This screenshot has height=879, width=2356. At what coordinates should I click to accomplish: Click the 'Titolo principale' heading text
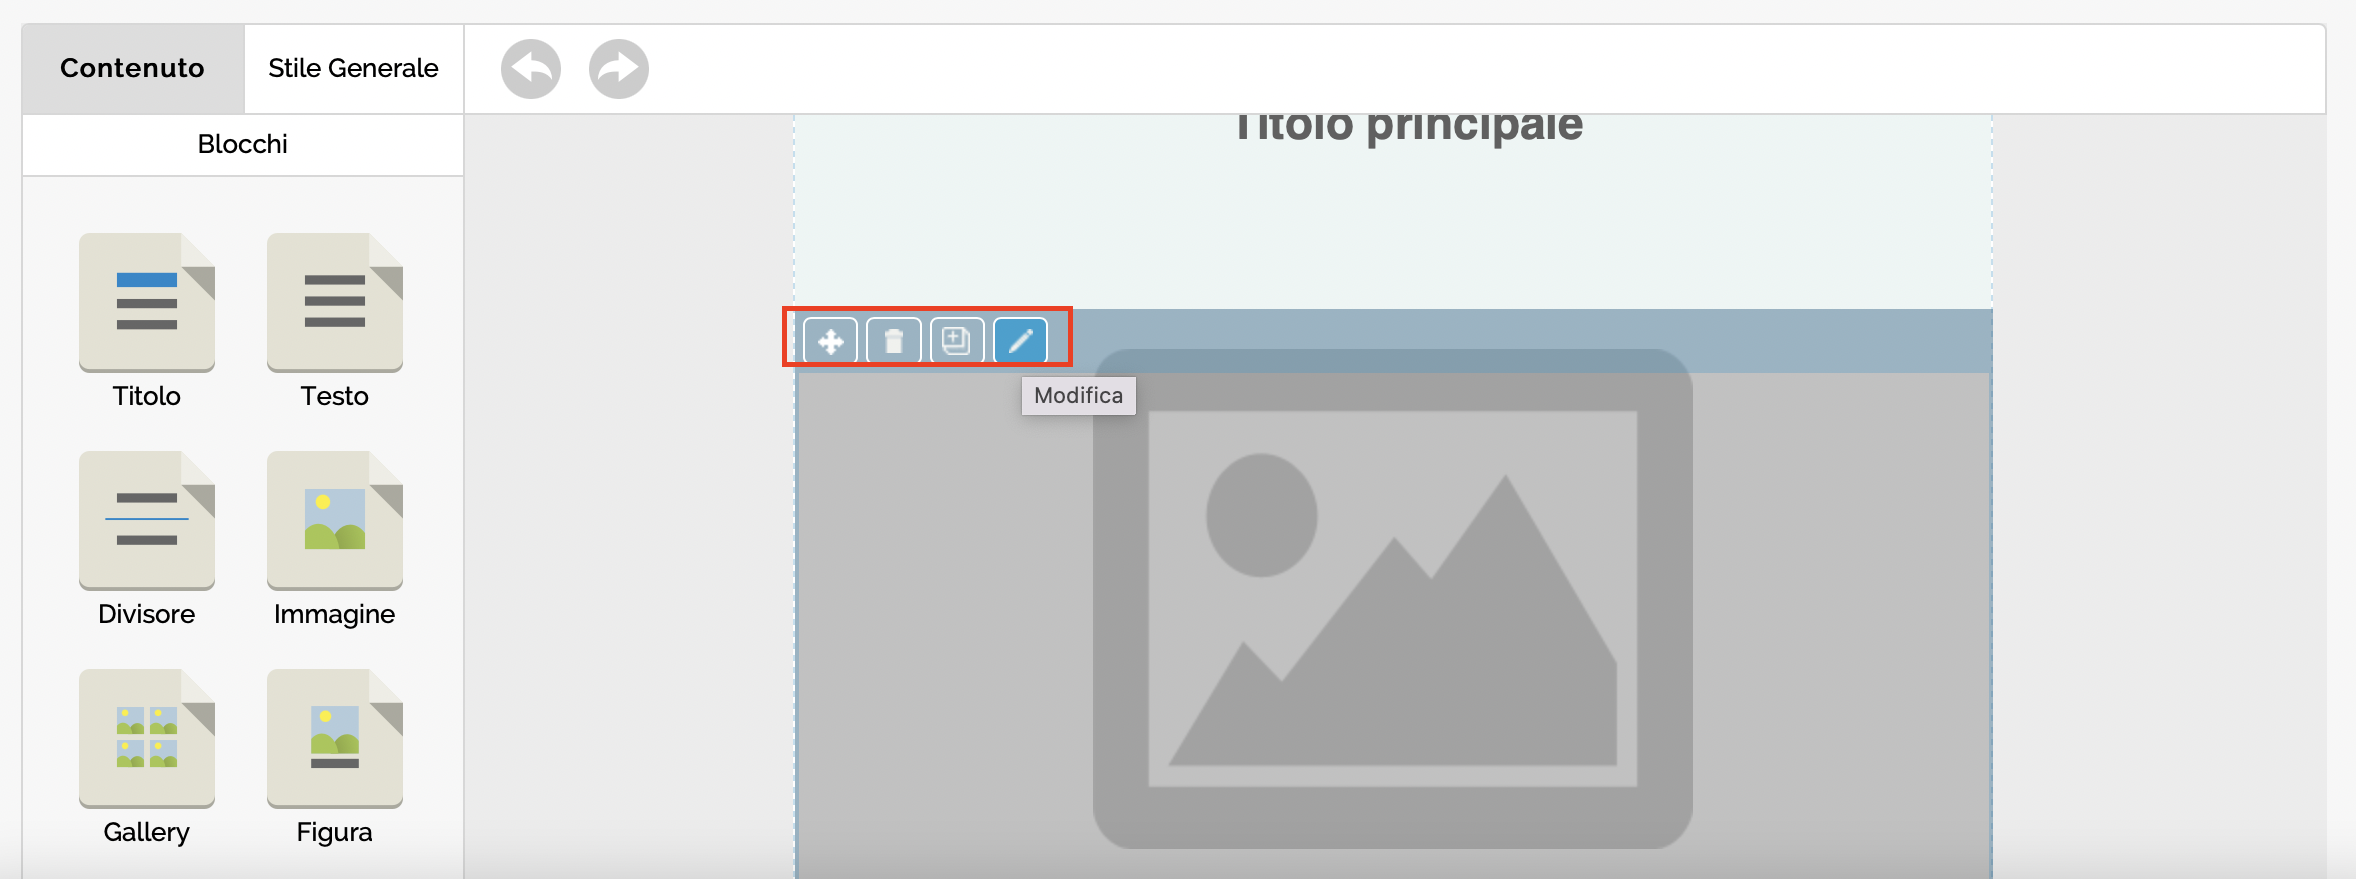[x=1408, y=126]
